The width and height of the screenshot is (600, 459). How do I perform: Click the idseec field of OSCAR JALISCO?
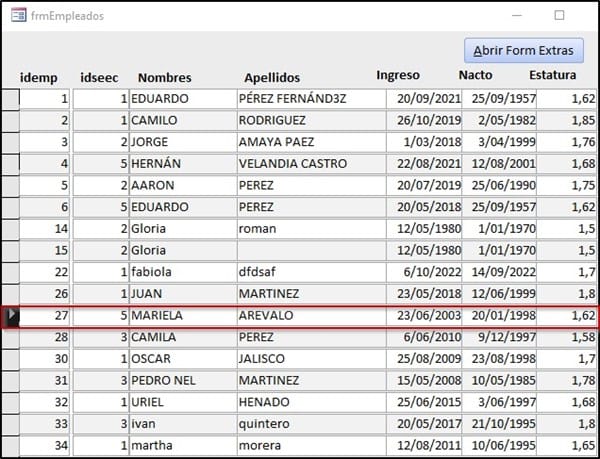click(101, 359)
